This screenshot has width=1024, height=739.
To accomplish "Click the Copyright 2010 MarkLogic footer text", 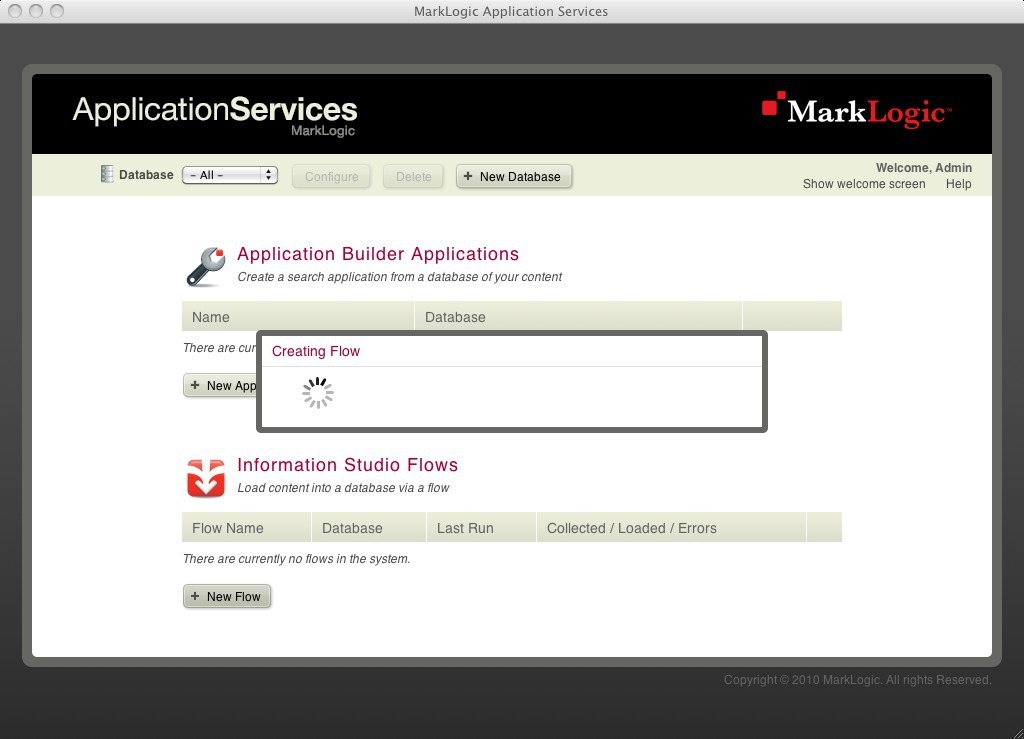I will click(x=857, y=680).
